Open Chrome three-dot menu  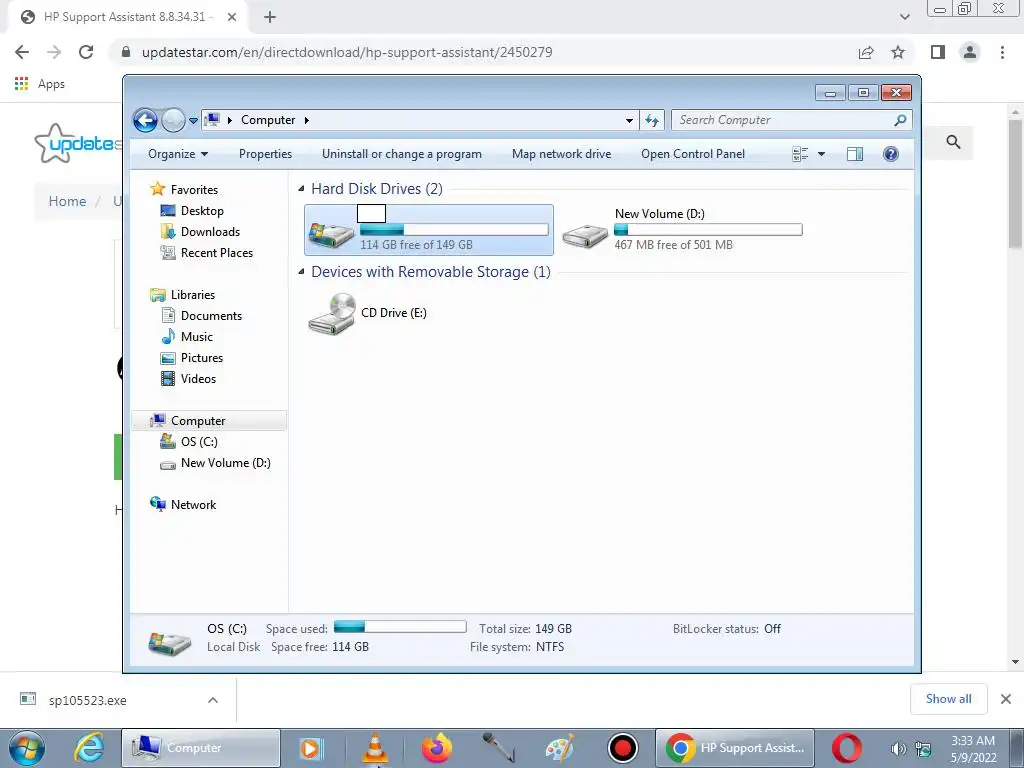coord(1002,52)
